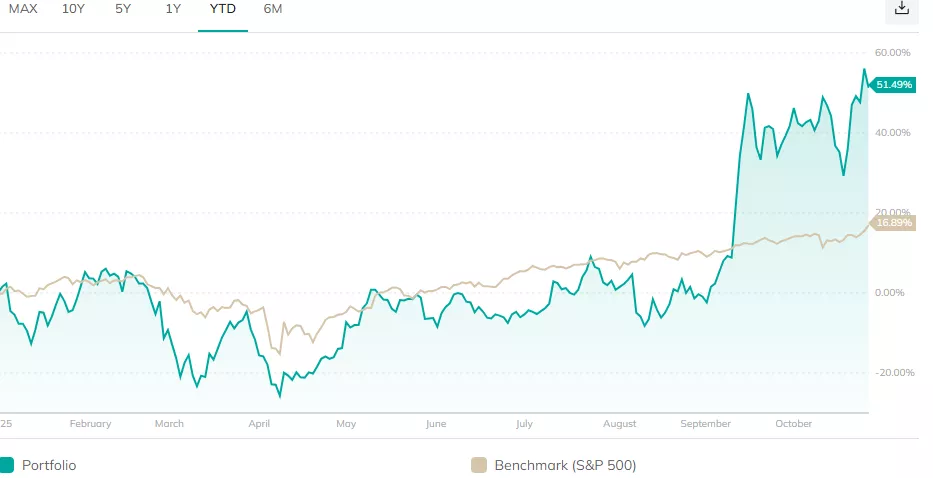Screen dimensions: 933x478
Task: Click the beige Benchmark legend swatch
Action: click(478, 465)
